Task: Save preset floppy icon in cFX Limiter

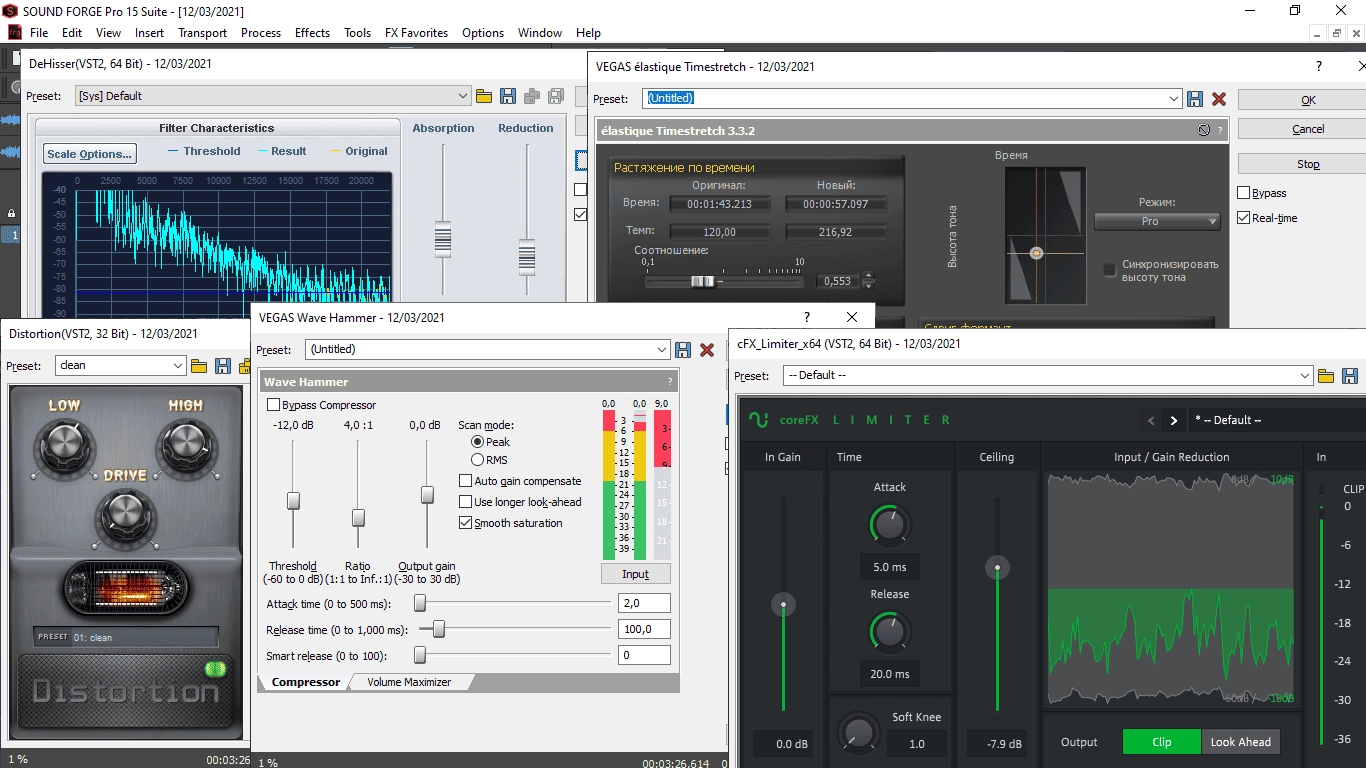Action: click(1350, 376)
